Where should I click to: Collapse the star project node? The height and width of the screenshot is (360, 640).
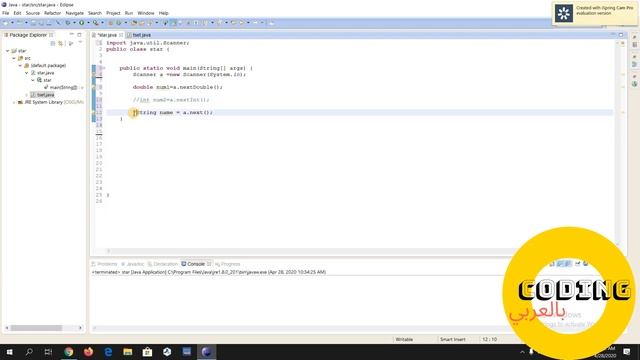pyautogui.click(x=7, y=51)
